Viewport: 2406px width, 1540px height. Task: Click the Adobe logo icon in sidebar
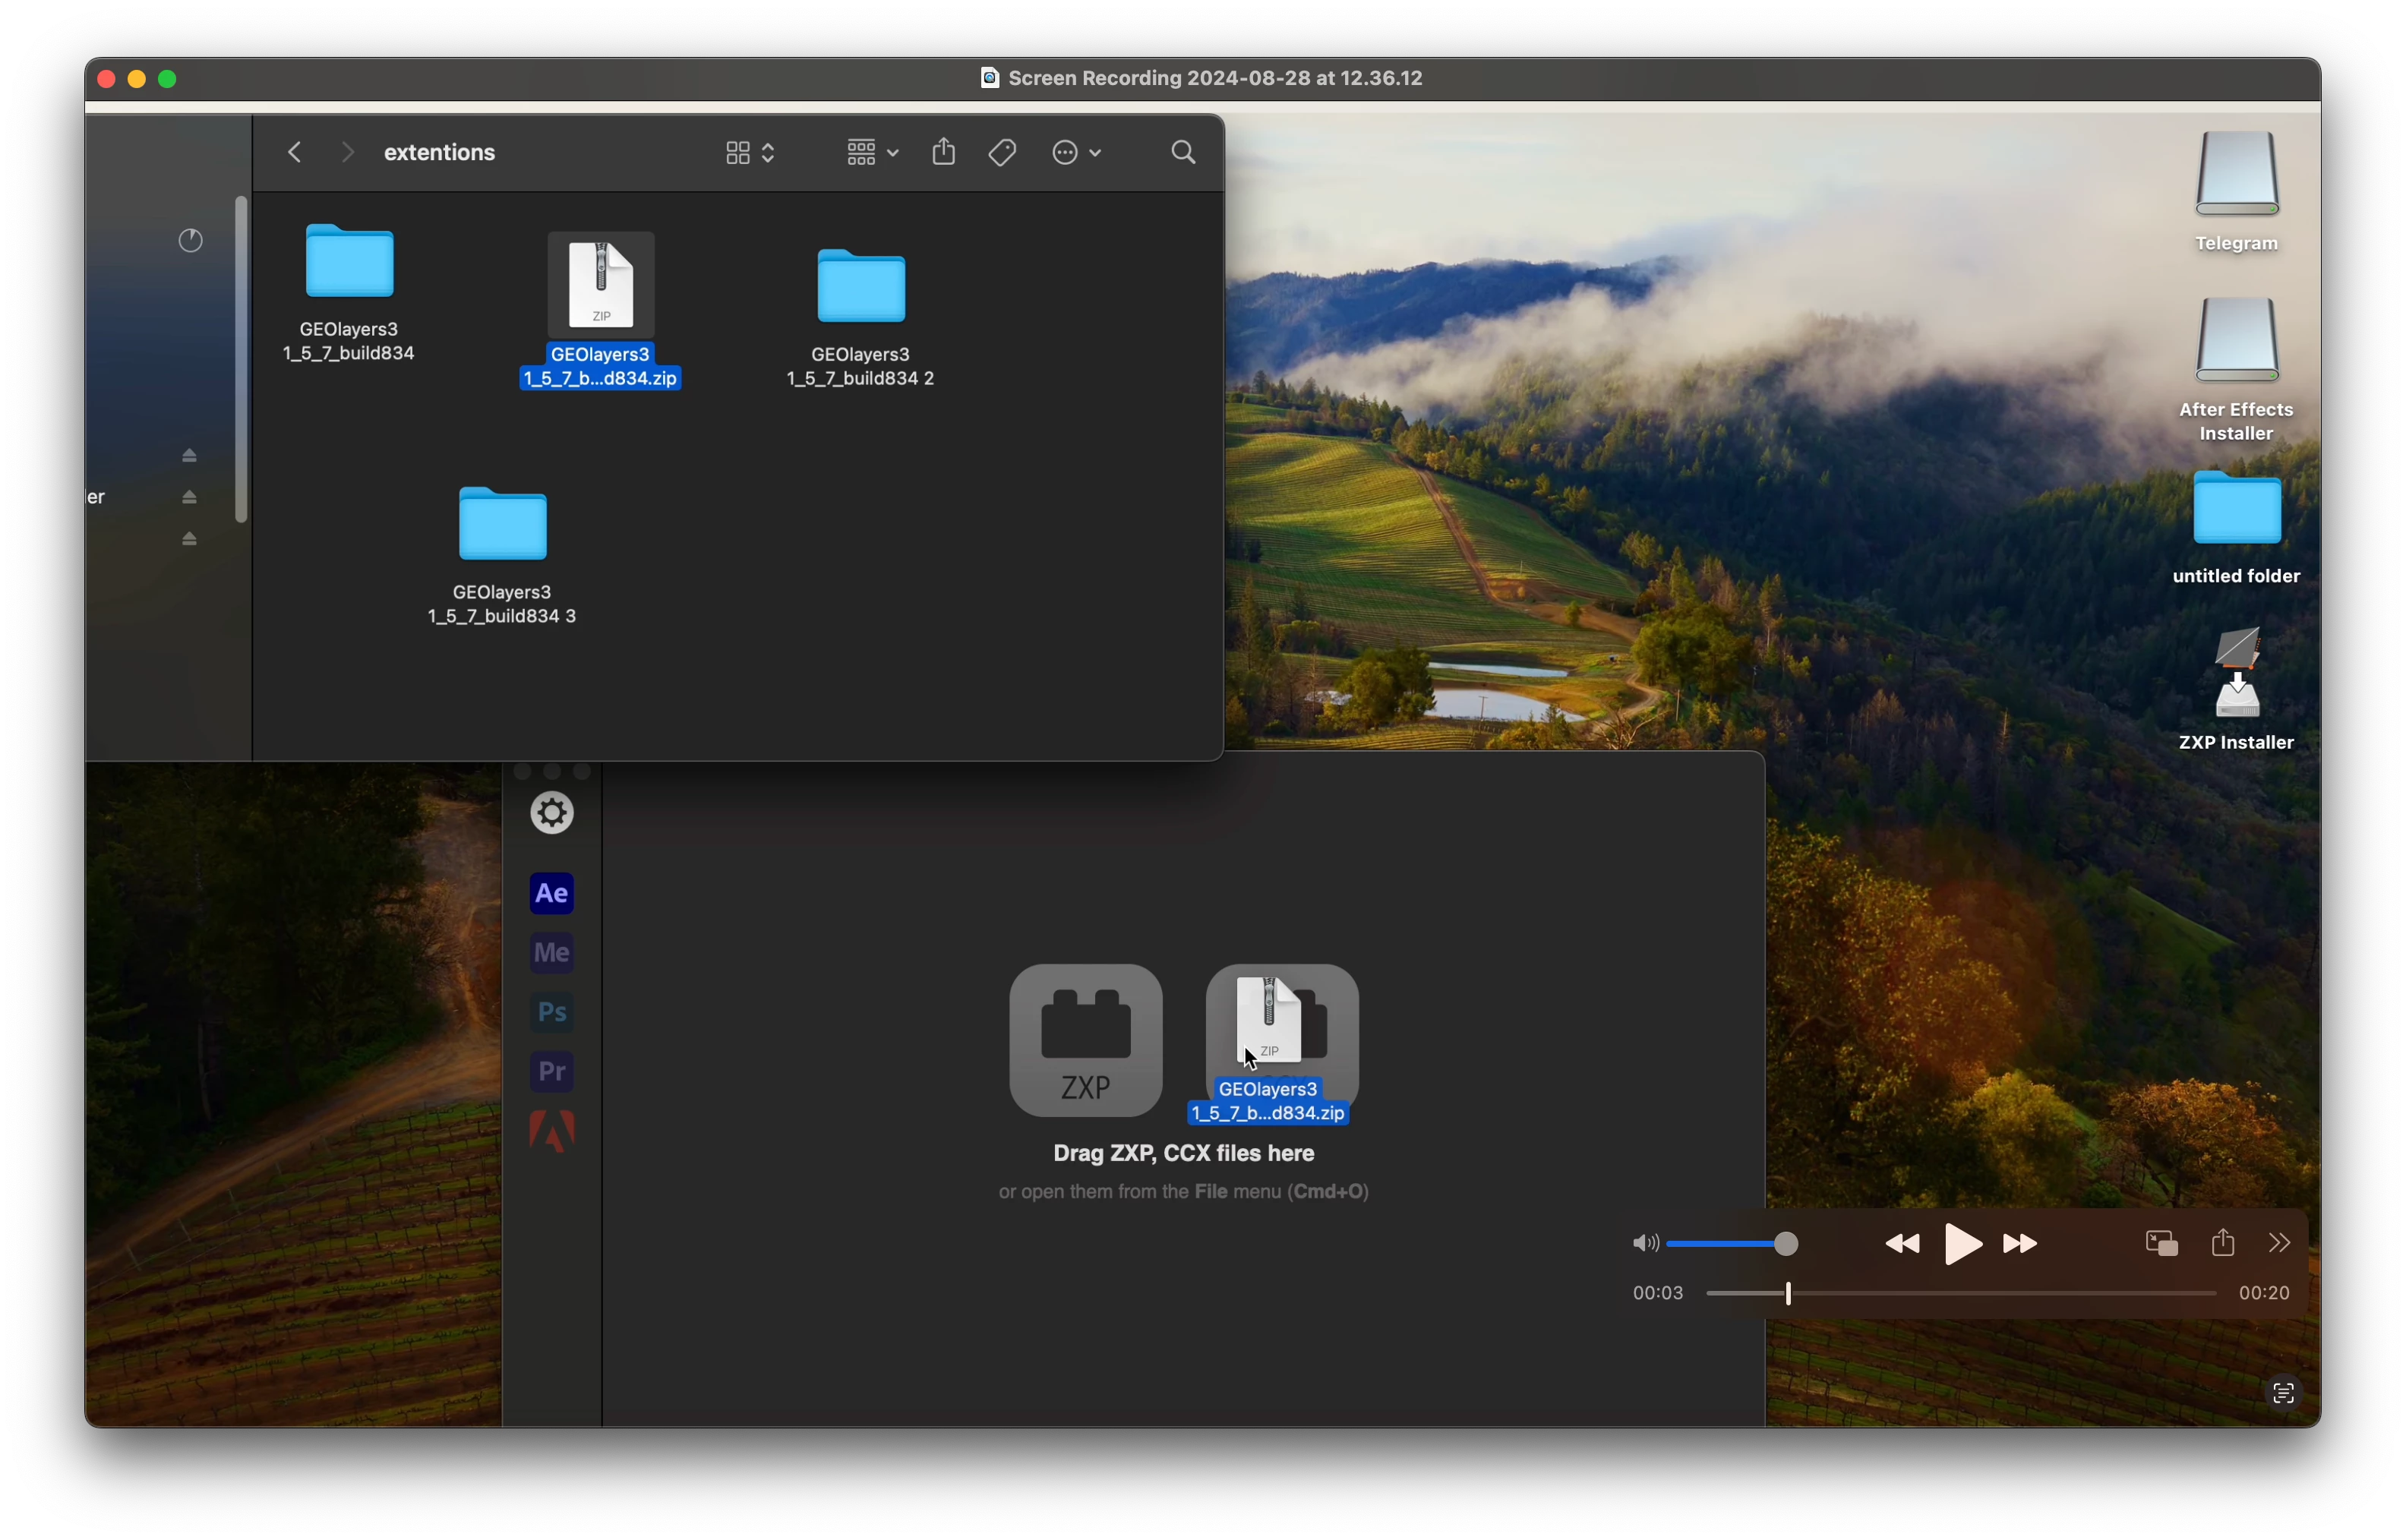552,1132
